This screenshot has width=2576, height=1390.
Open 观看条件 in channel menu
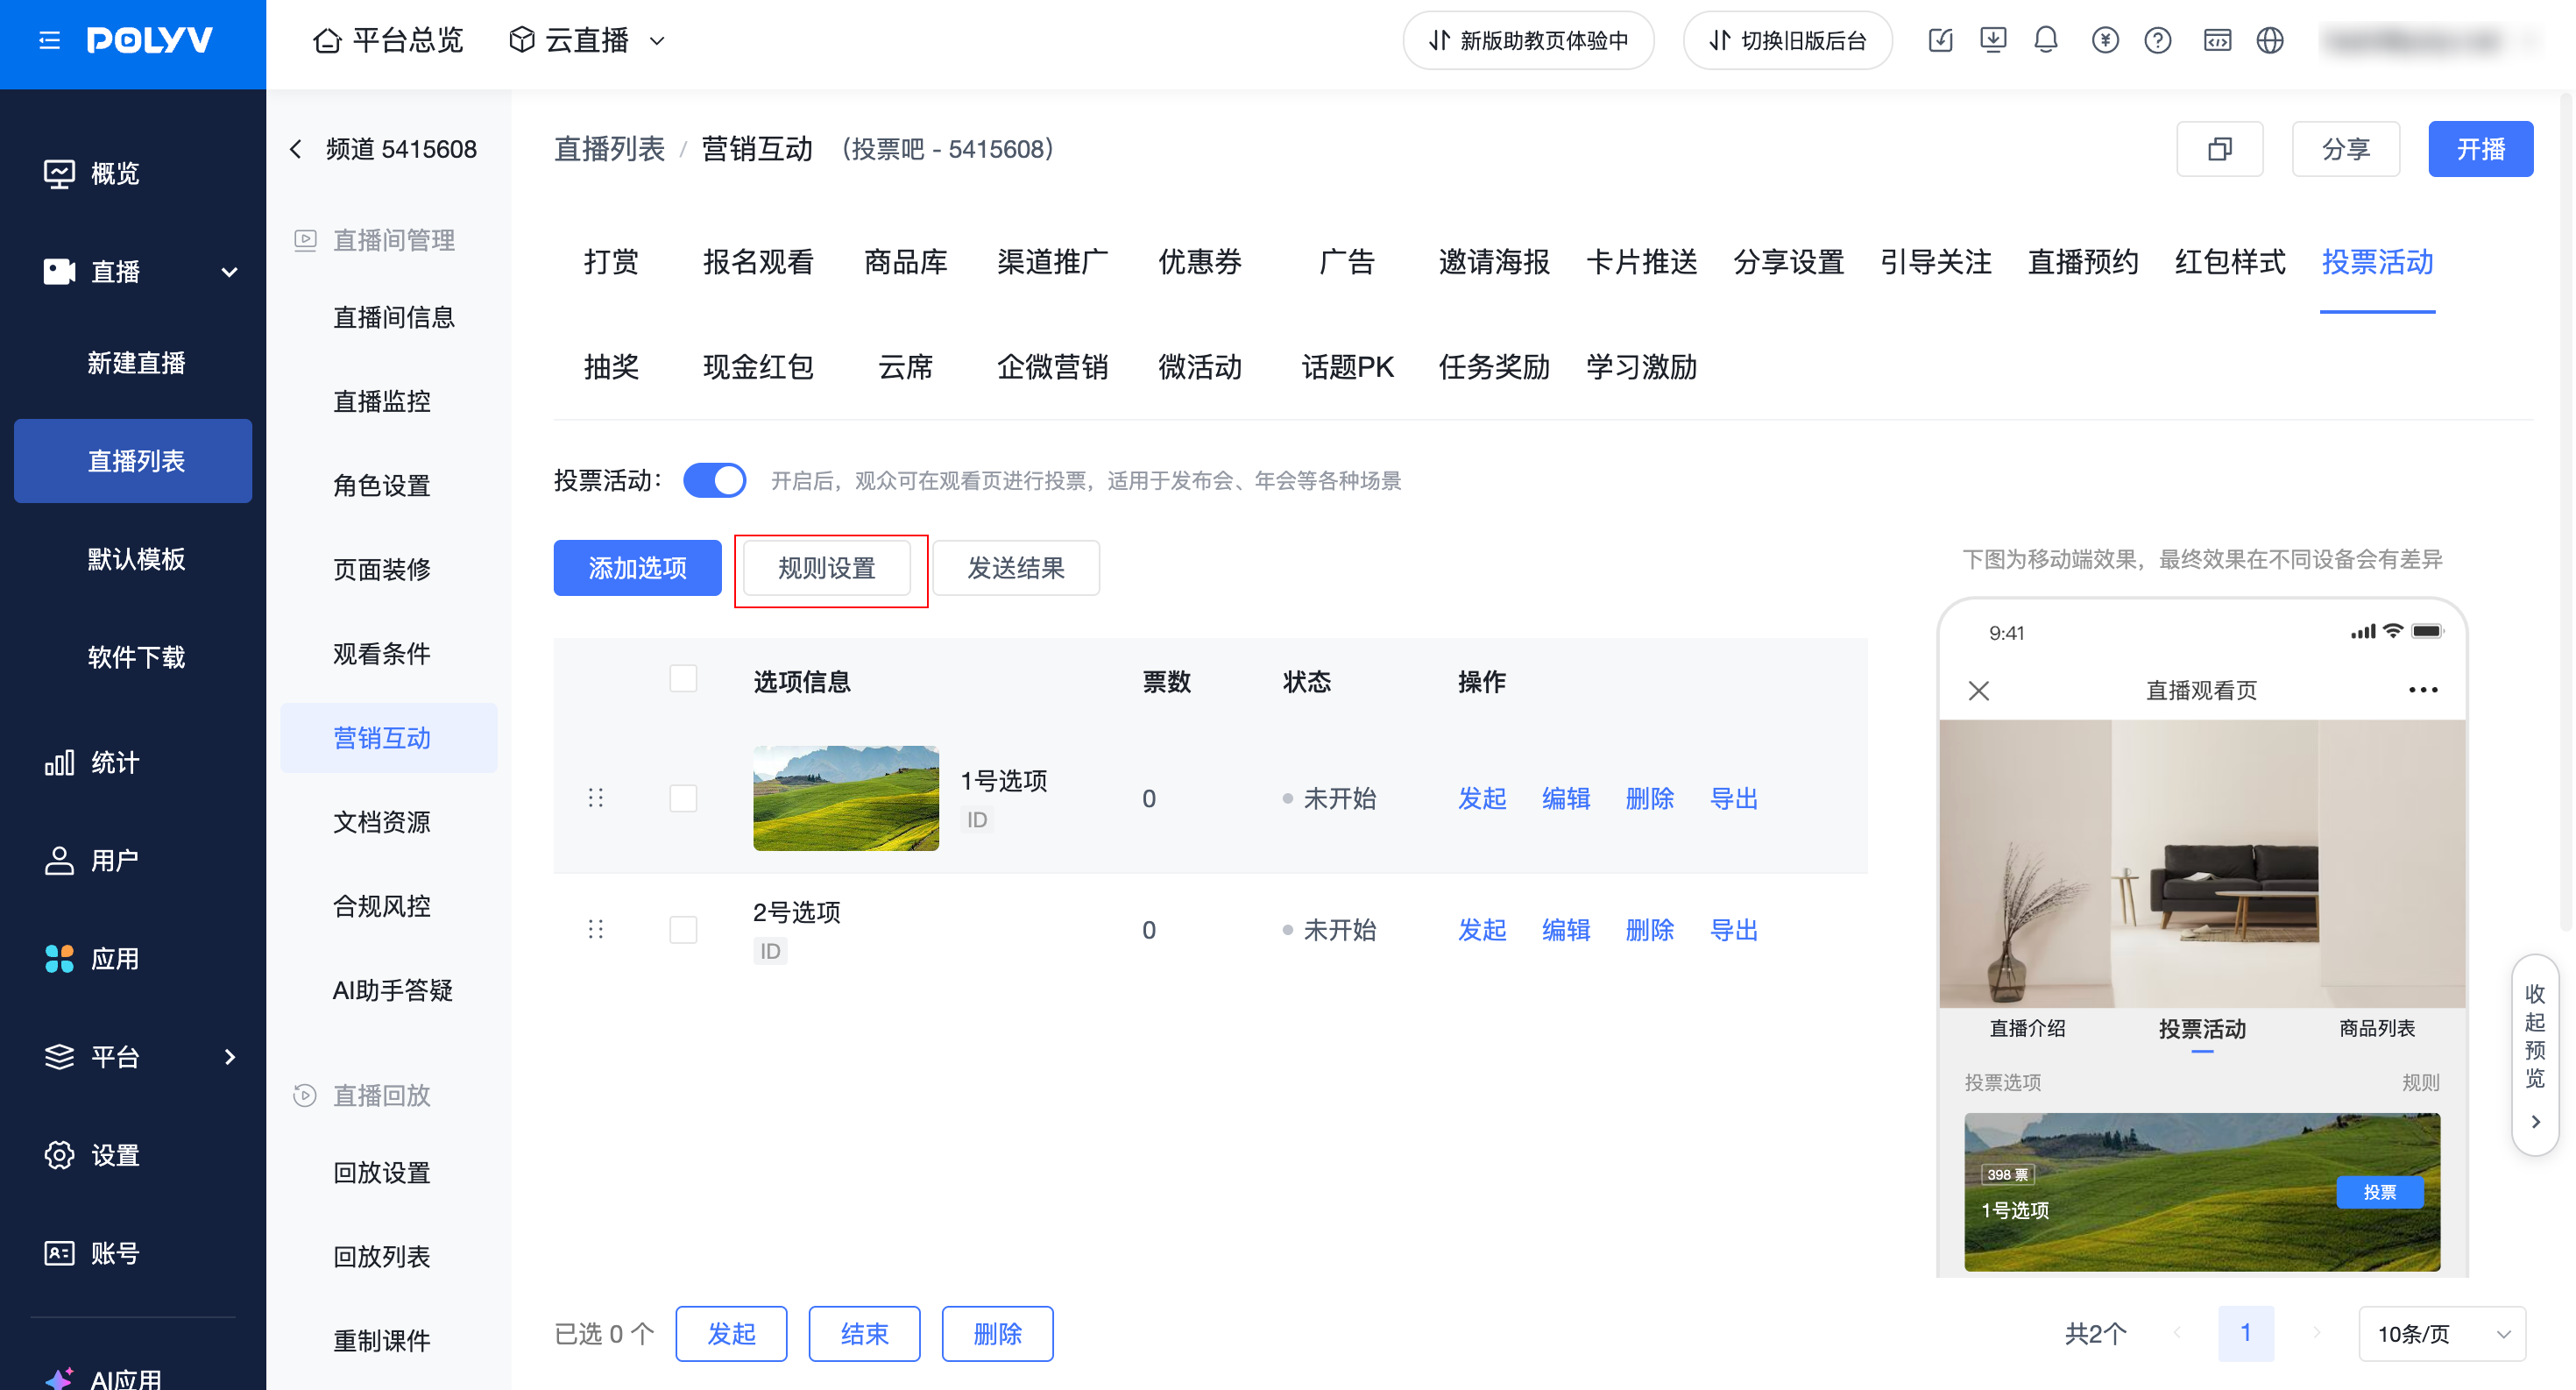[x=381, y=653]
